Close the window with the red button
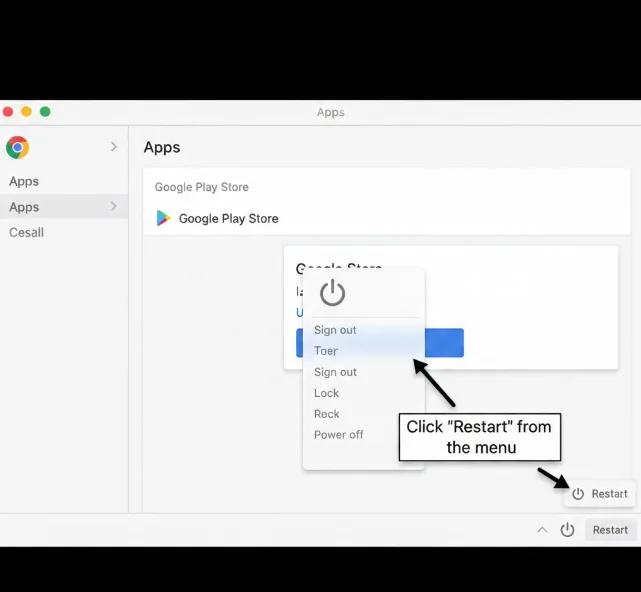This screenshot has width=641, height=592. point(8,112)
